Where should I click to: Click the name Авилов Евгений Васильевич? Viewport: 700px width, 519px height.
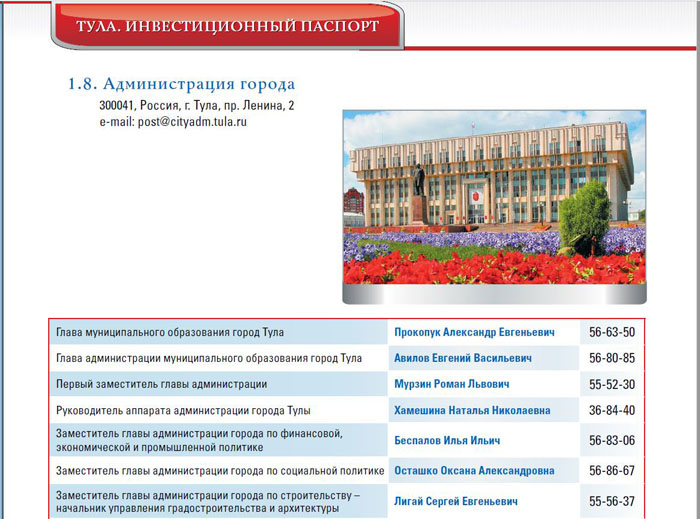pos(463,358)
